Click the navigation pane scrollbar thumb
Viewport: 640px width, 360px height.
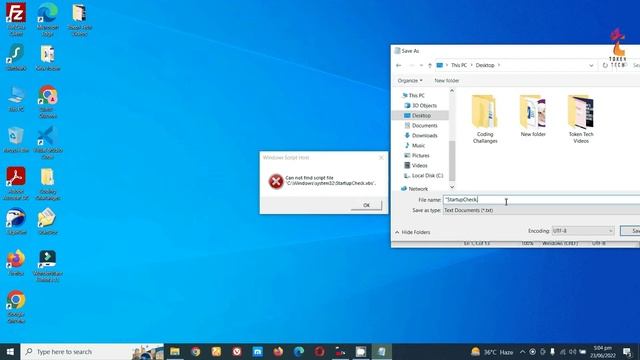coord(452,160)
